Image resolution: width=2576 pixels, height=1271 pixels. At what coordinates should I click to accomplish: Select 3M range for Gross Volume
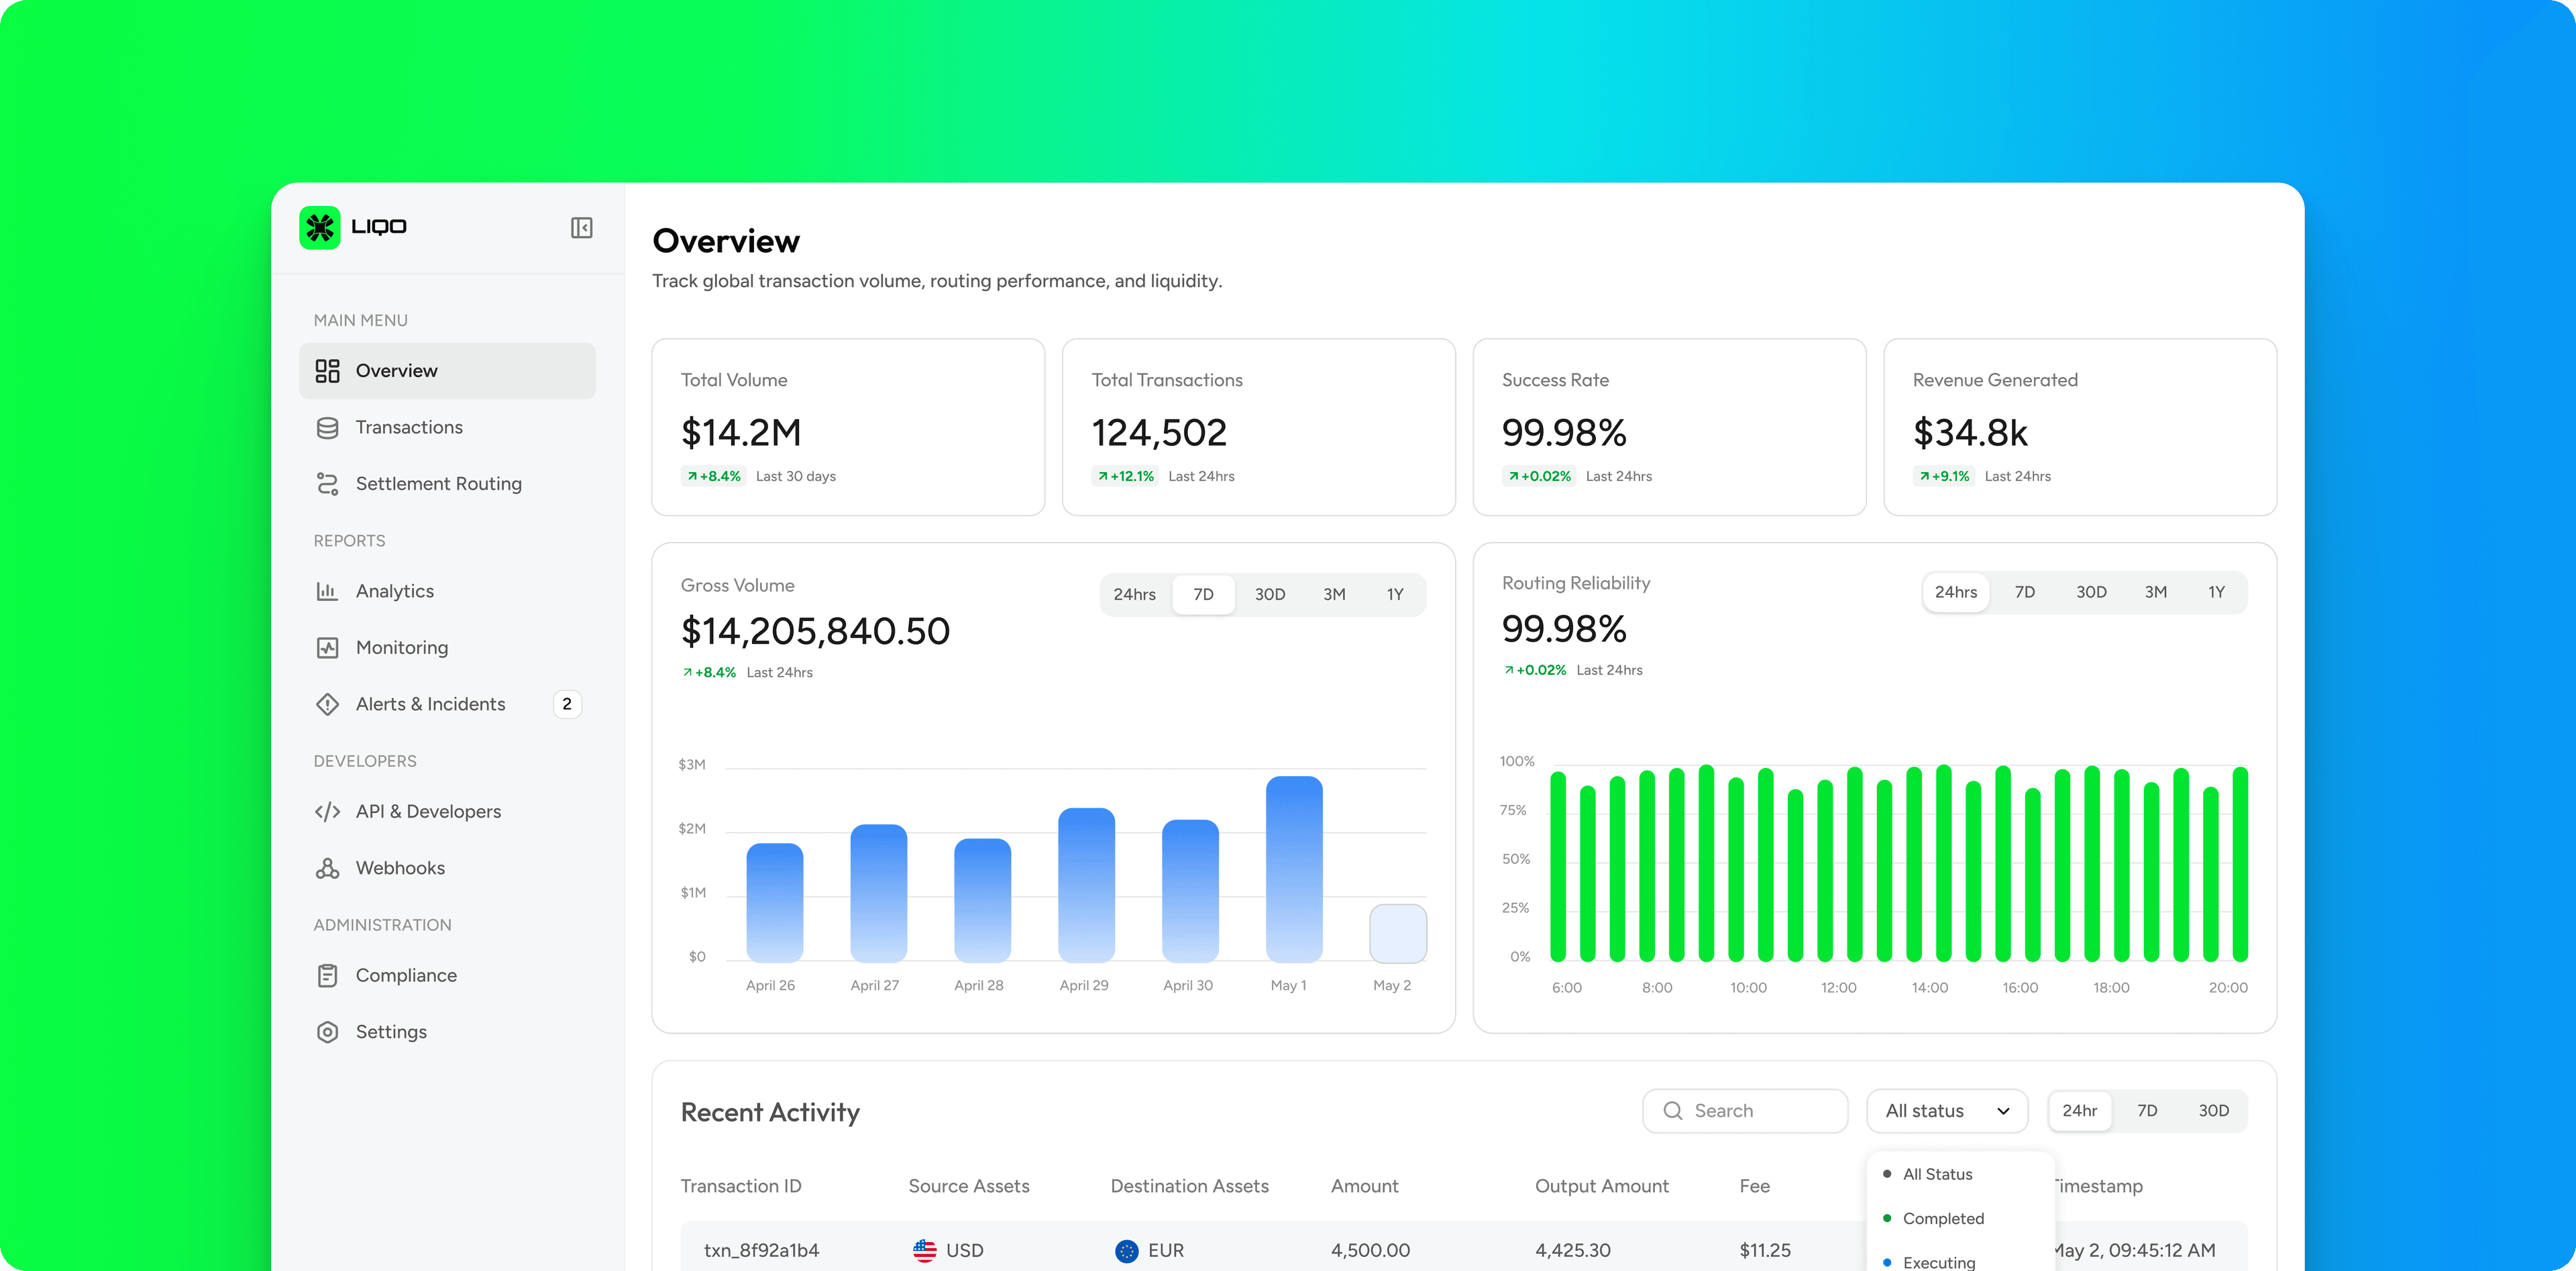[1334, 595]
